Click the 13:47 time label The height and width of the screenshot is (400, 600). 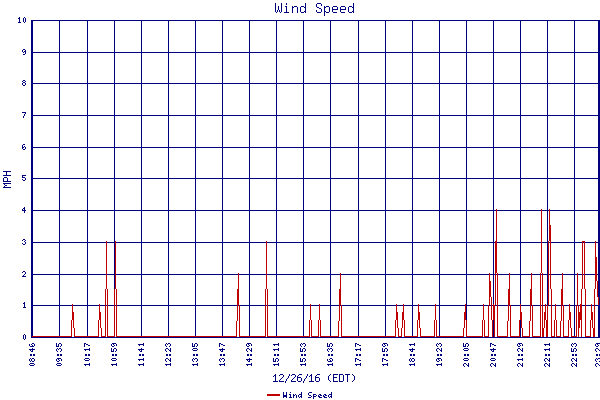(x=222, y=354)
